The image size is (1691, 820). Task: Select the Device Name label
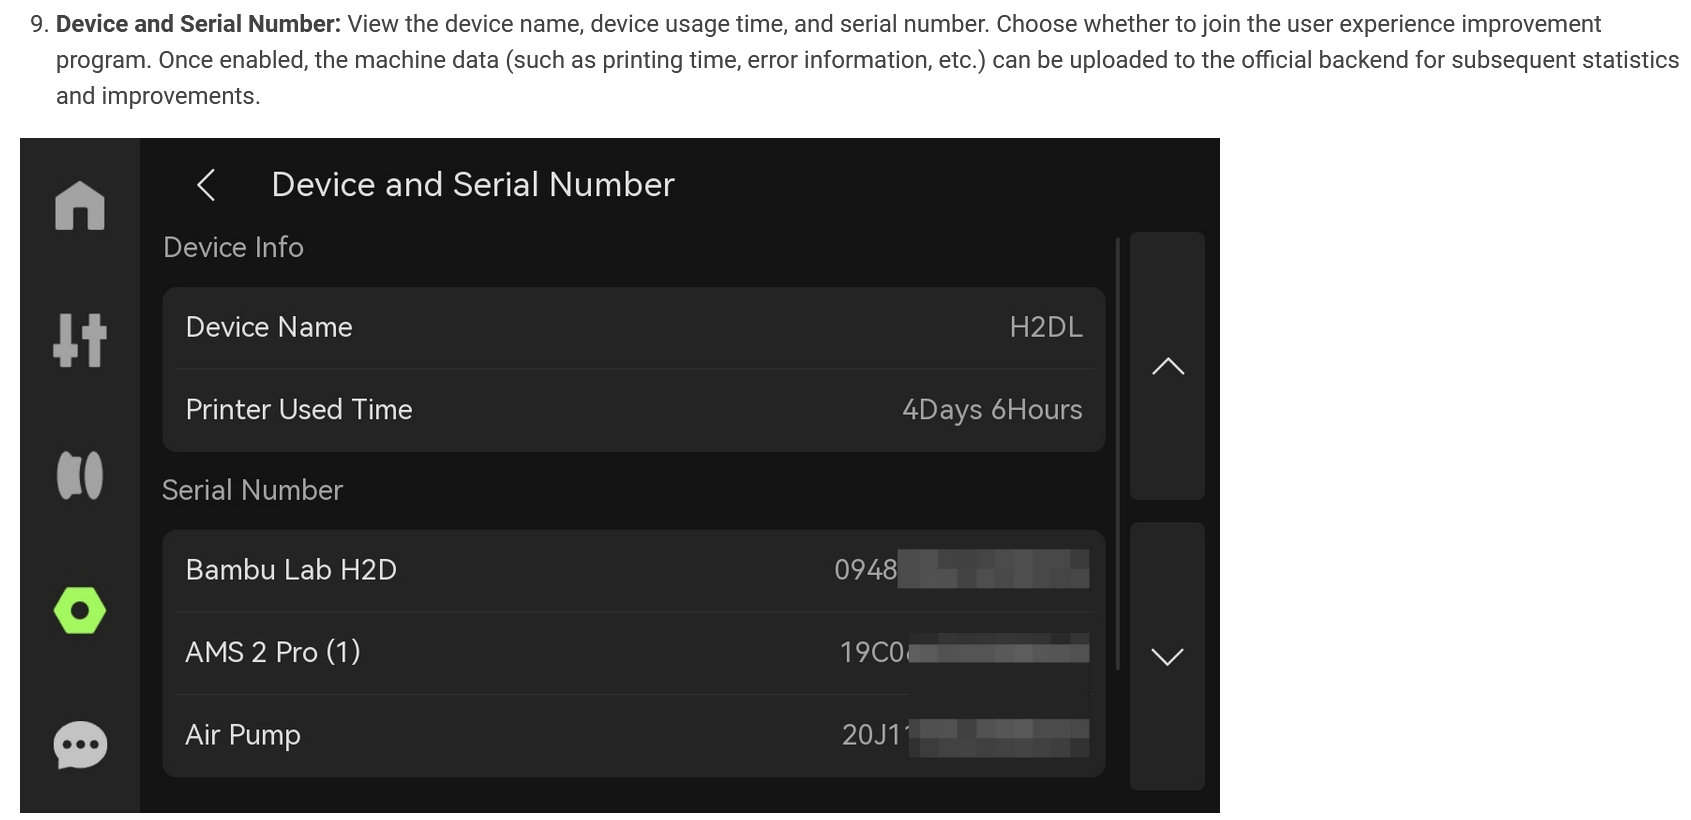269,327
